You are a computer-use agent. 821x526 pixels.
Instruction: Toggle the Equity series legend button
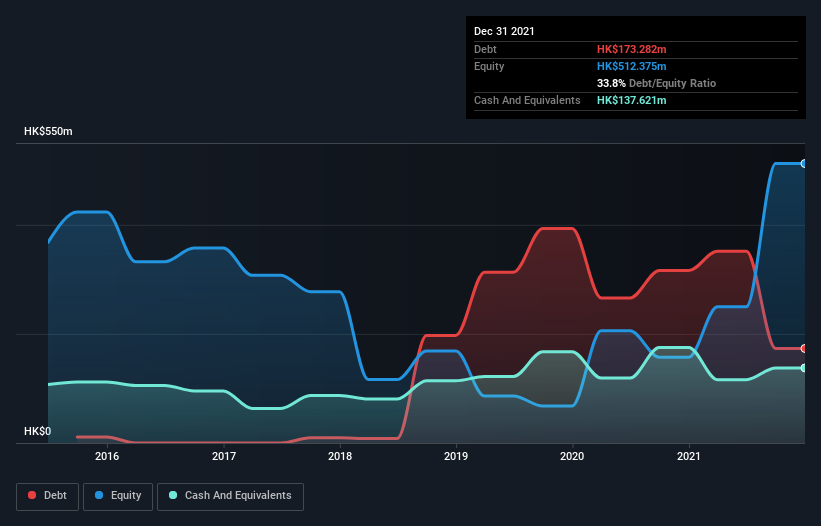pos(118,496)
